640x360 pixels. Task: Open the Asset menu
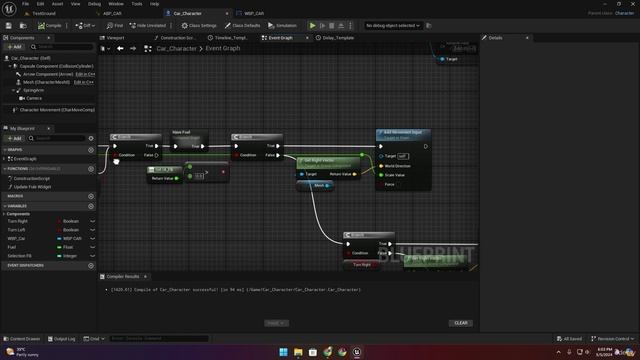[58, 4]
